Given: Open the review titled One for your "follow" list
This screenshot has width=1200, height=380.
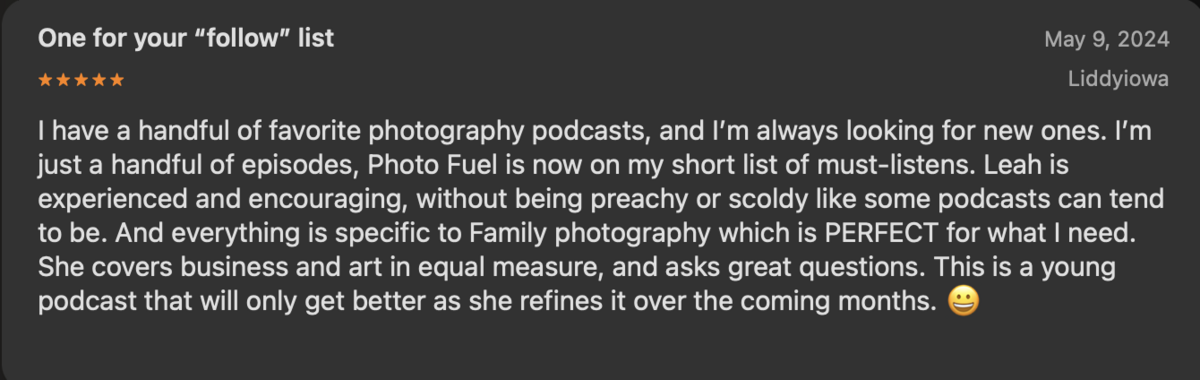Looking at the screenshot, I should click(x=186, y=39).
